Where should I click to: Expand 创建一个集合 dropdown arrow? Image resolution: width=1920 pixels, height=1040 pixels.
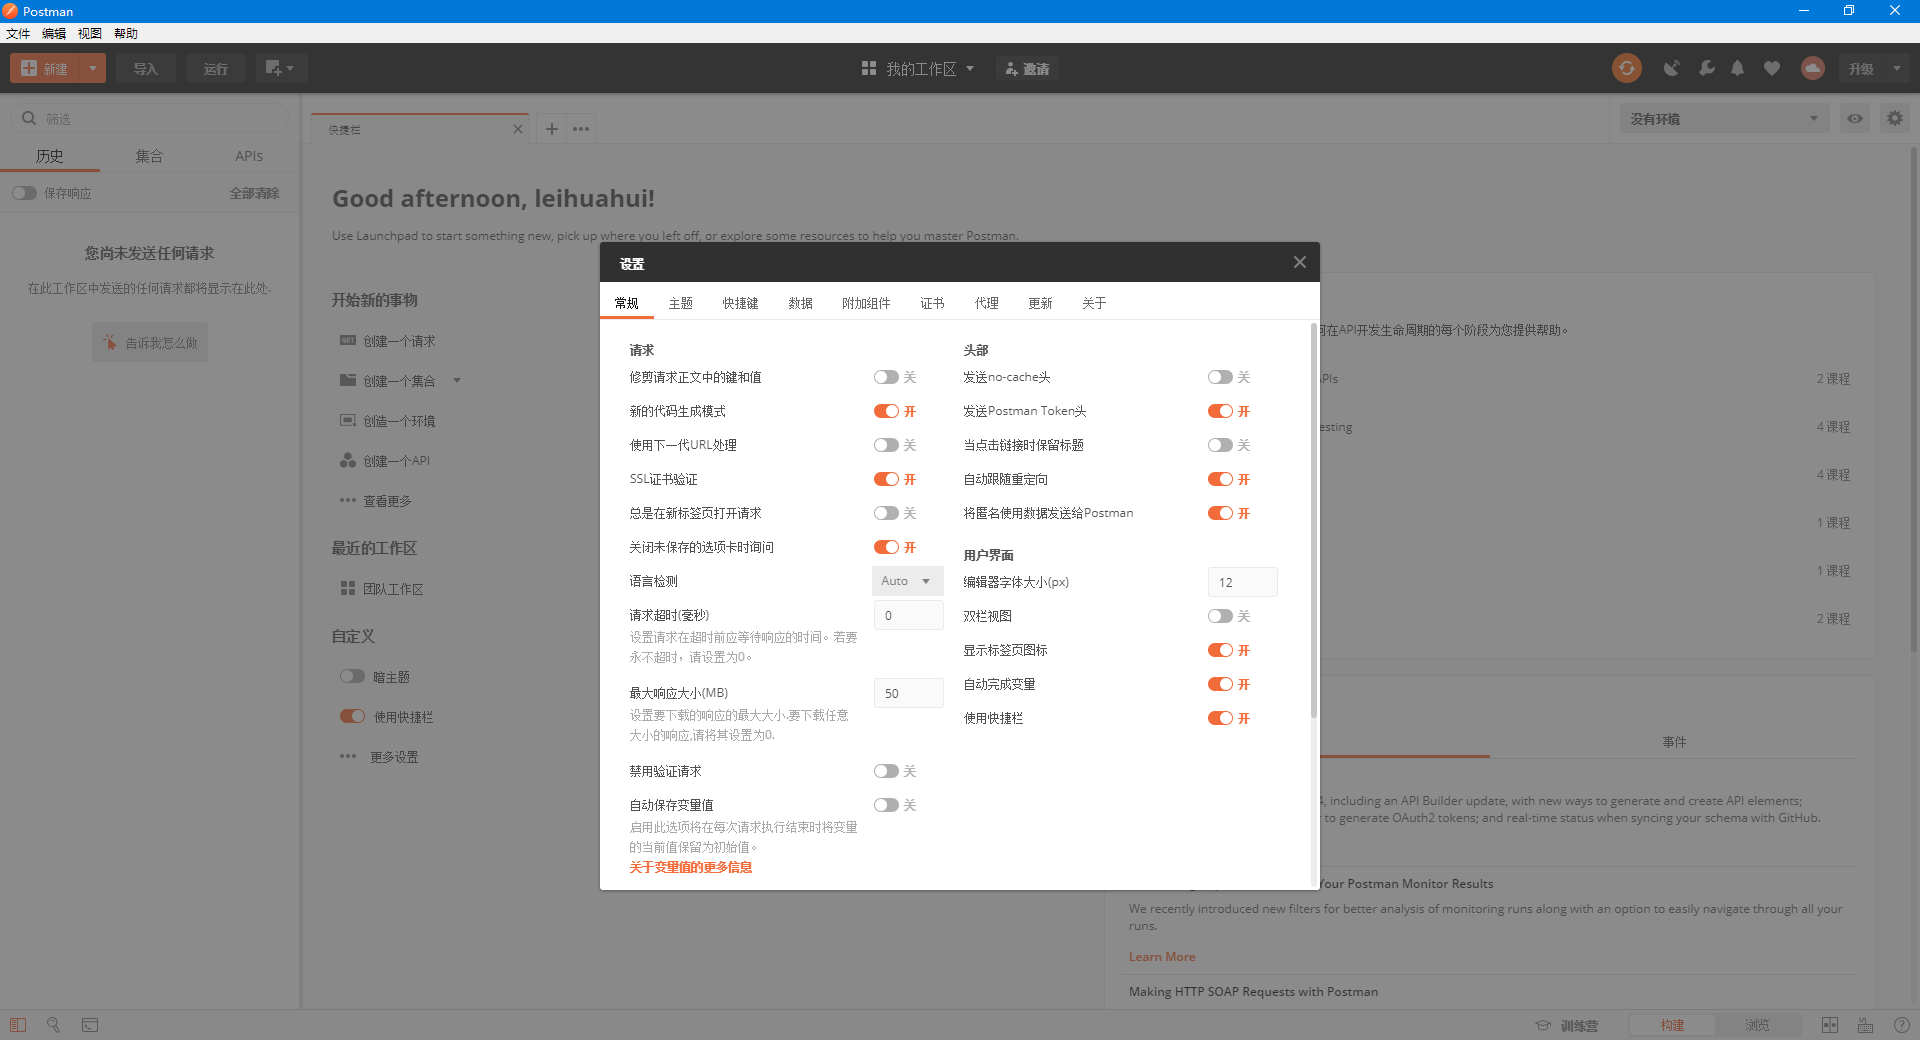point(457,381)
